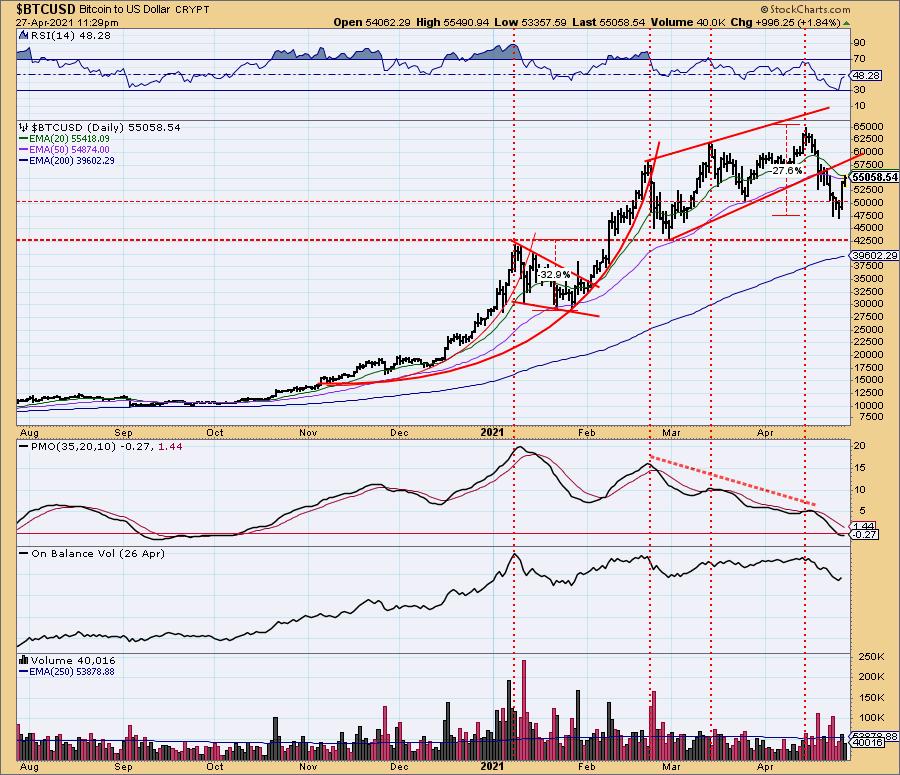Click the 'Open 54062.29' value

pyautogui.click(x=372, y=22)
